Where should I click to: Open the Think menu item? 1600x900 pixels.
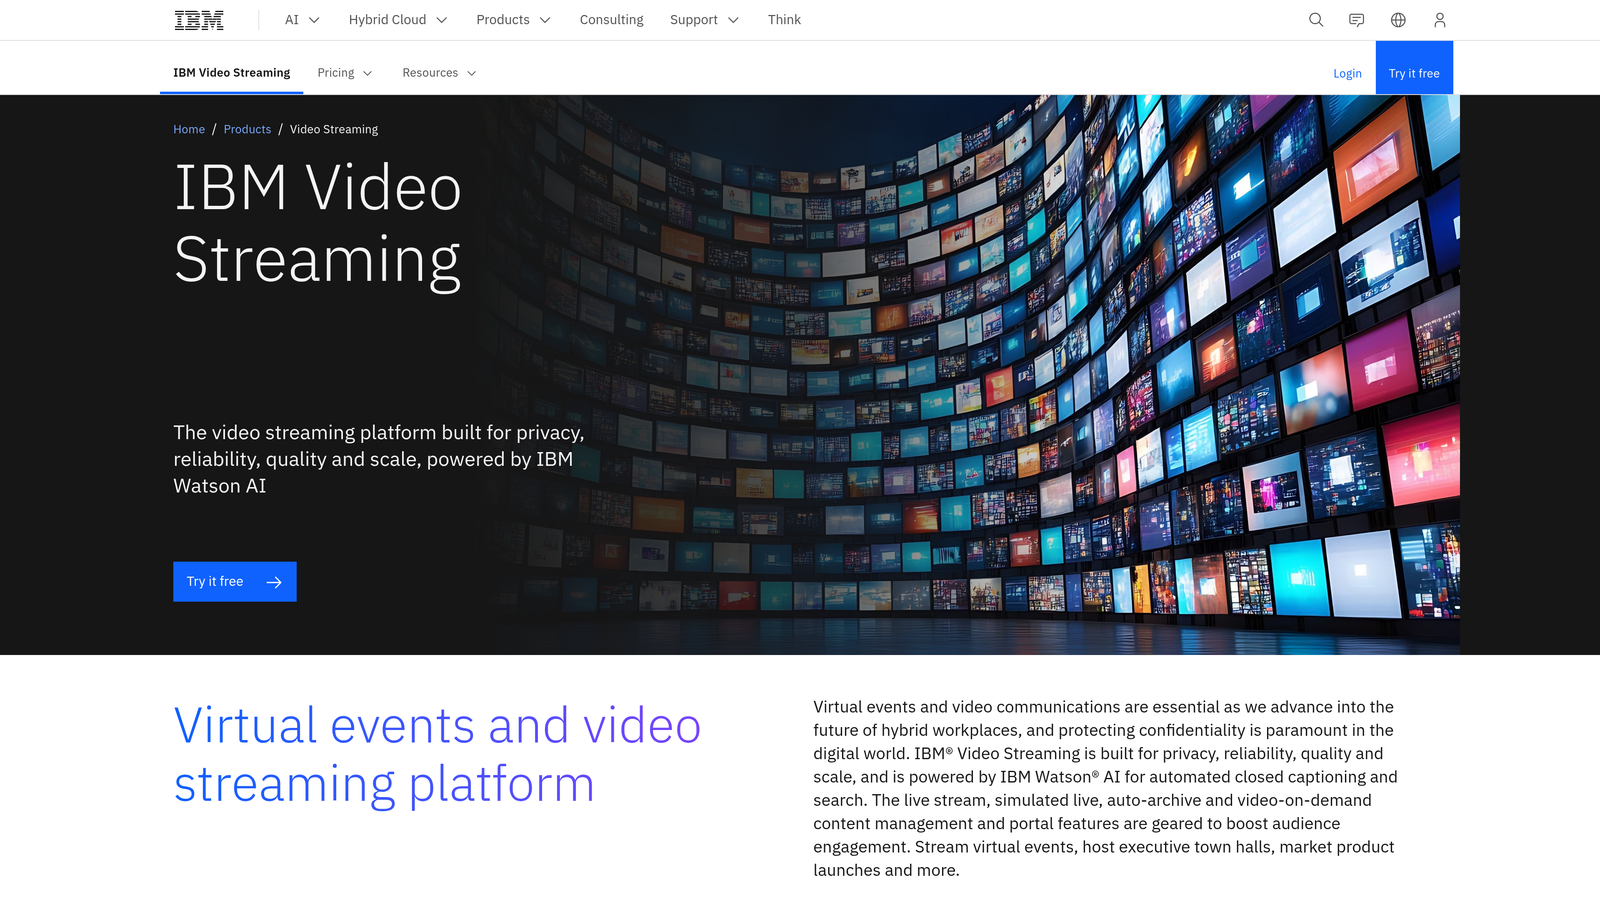[x=784, y=19]
